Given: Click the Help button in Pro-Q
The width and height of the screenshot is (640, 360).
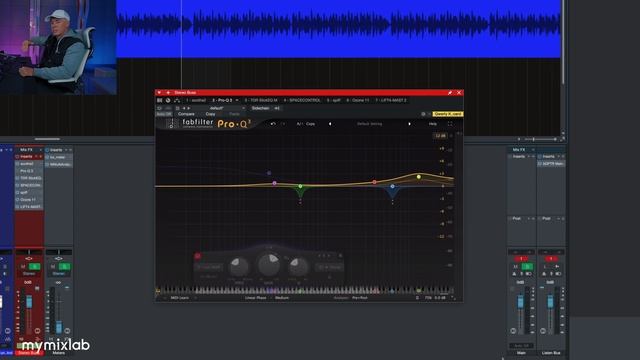Looking at the screenshot, I should pos(433,124).
